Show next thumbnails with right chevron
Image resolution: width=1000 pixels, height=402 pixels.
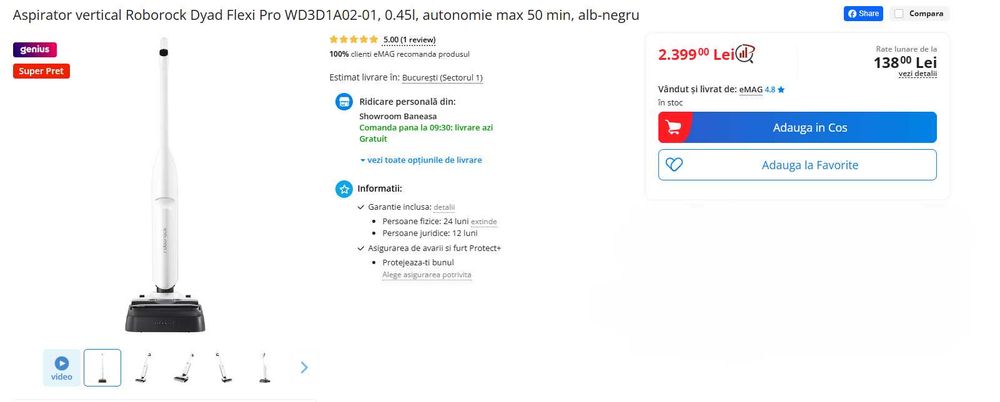coord(304,368)
